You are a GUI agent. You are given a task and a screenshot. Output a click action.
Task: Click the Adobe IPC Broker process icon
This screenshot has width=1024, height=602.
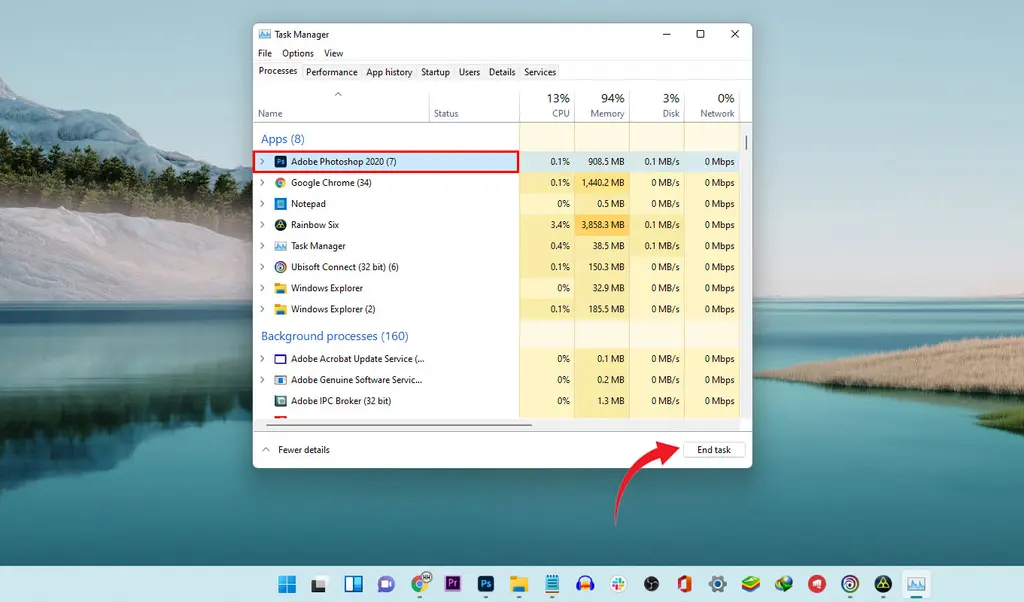pos(280,401)
